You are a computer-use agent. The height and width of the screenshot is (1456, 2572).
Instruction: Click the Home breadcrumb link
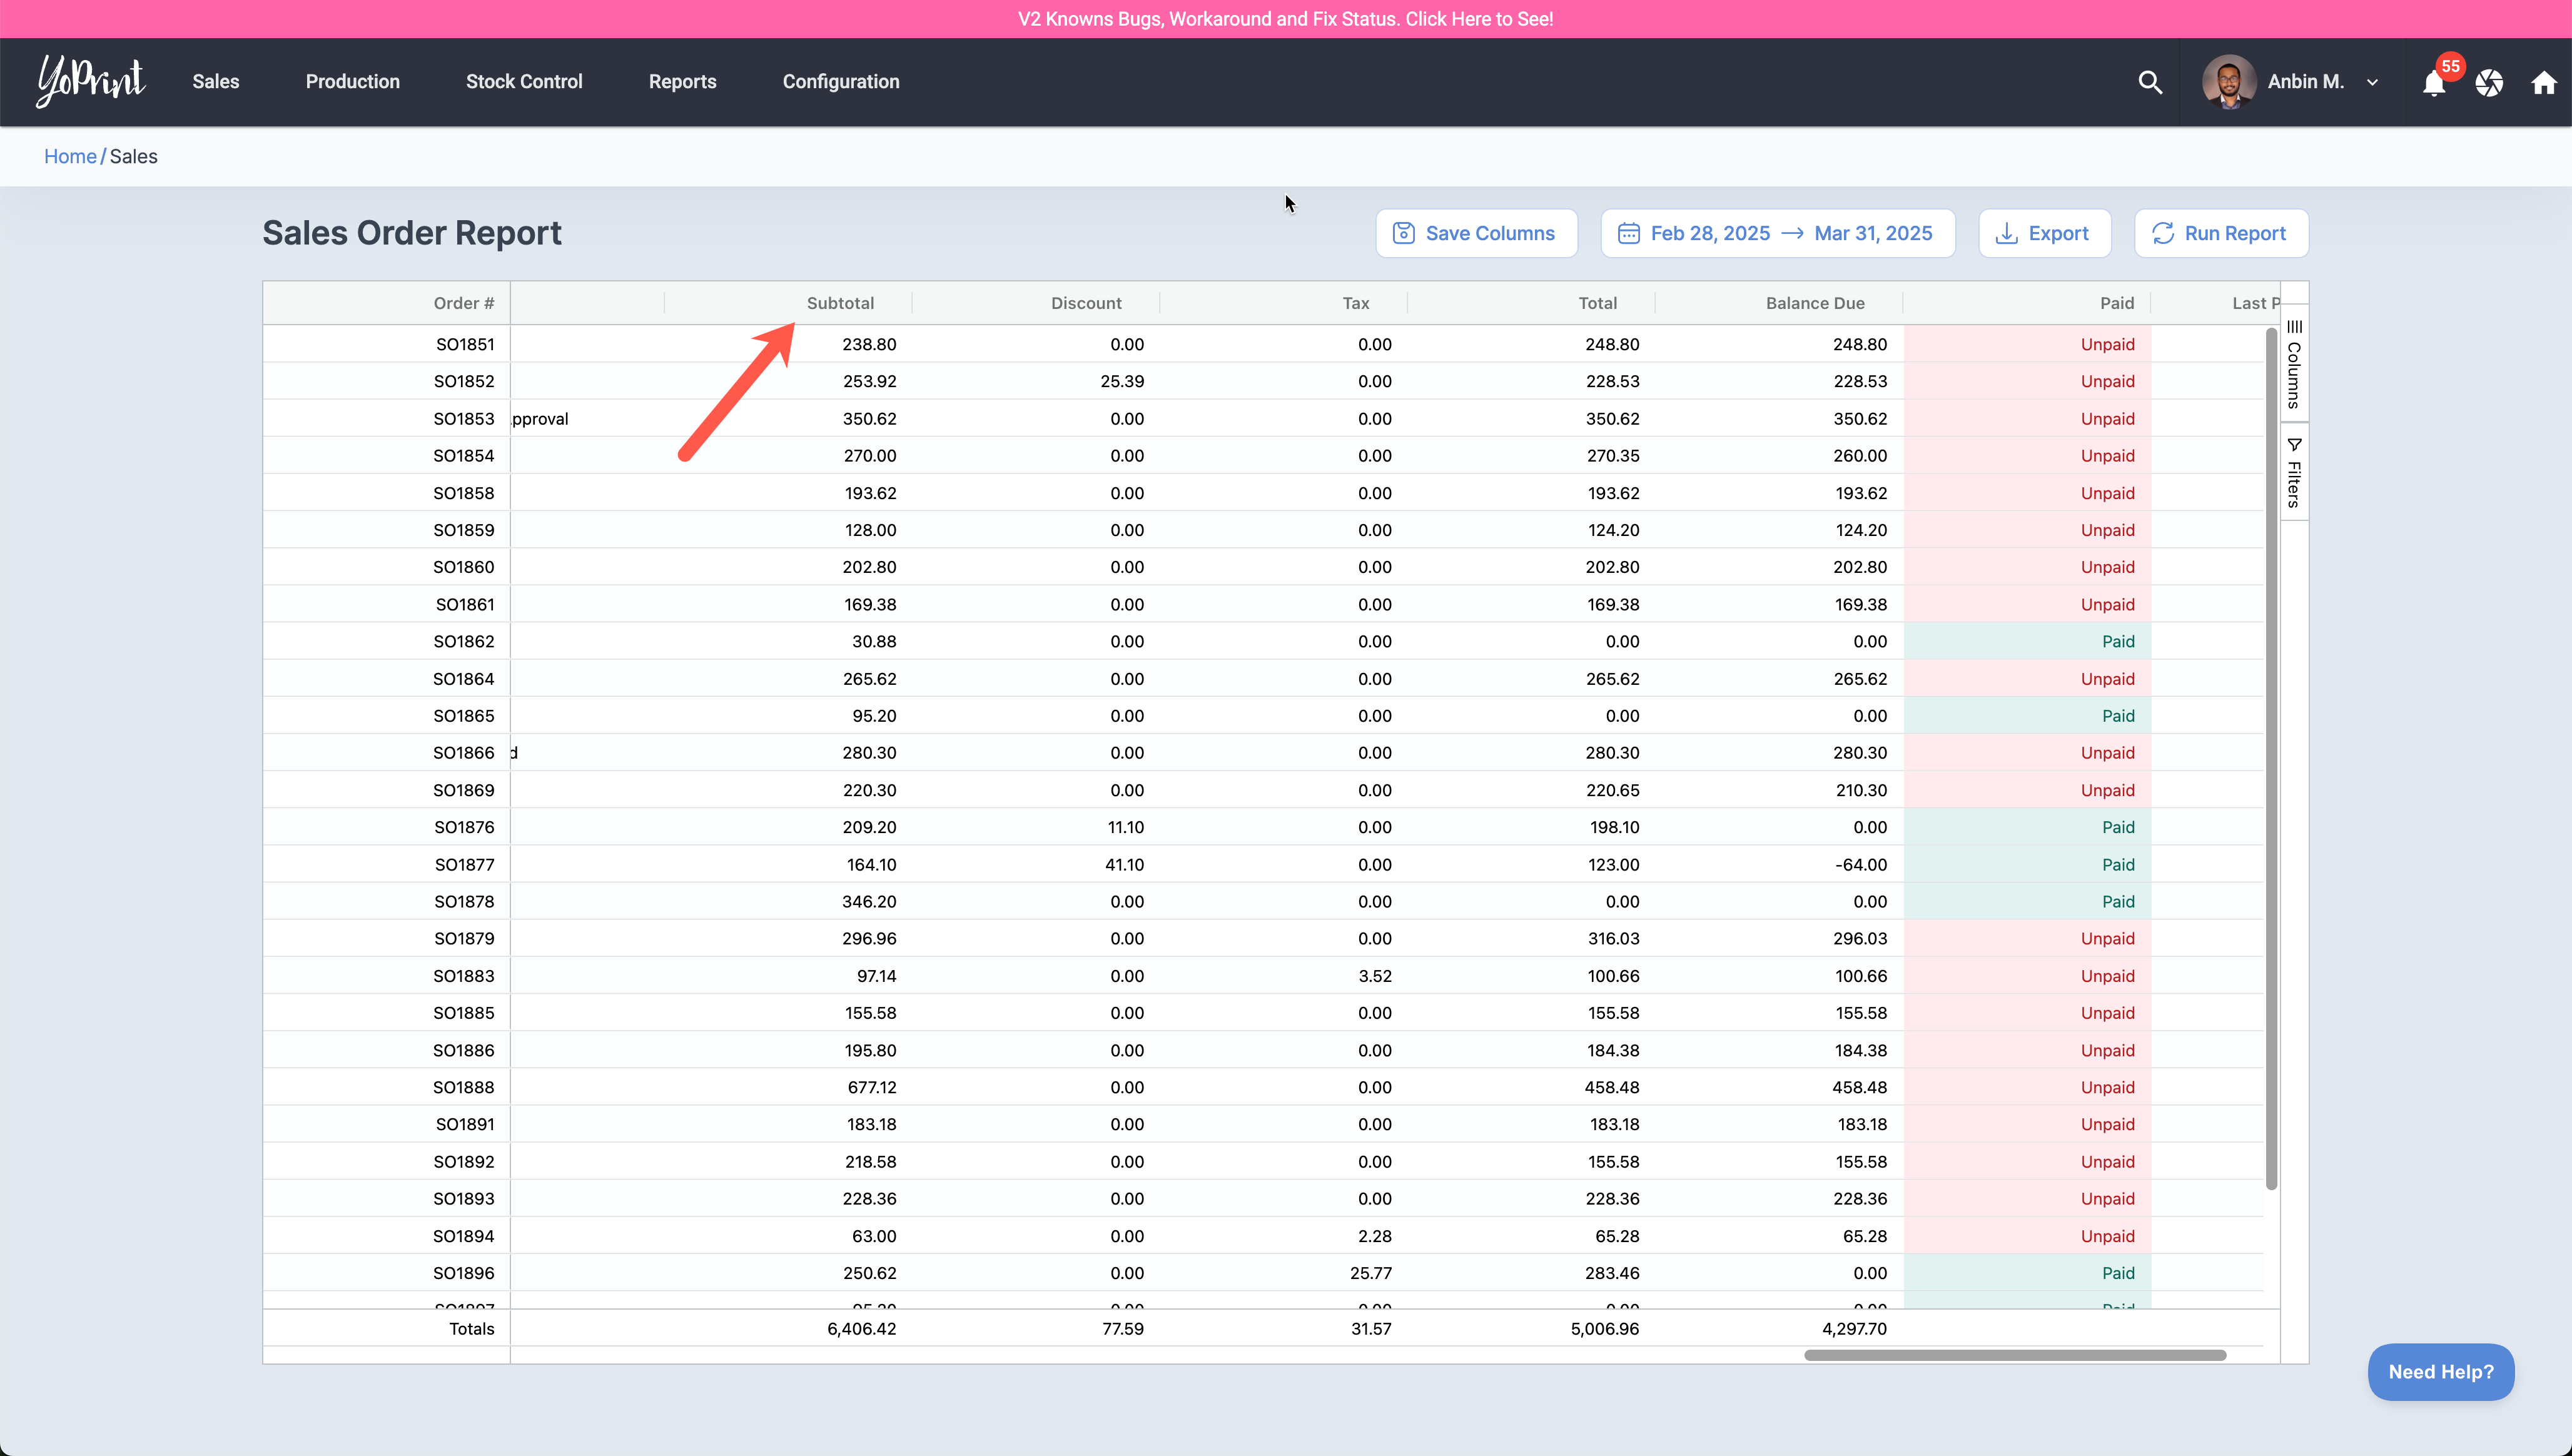pos(70,156)
